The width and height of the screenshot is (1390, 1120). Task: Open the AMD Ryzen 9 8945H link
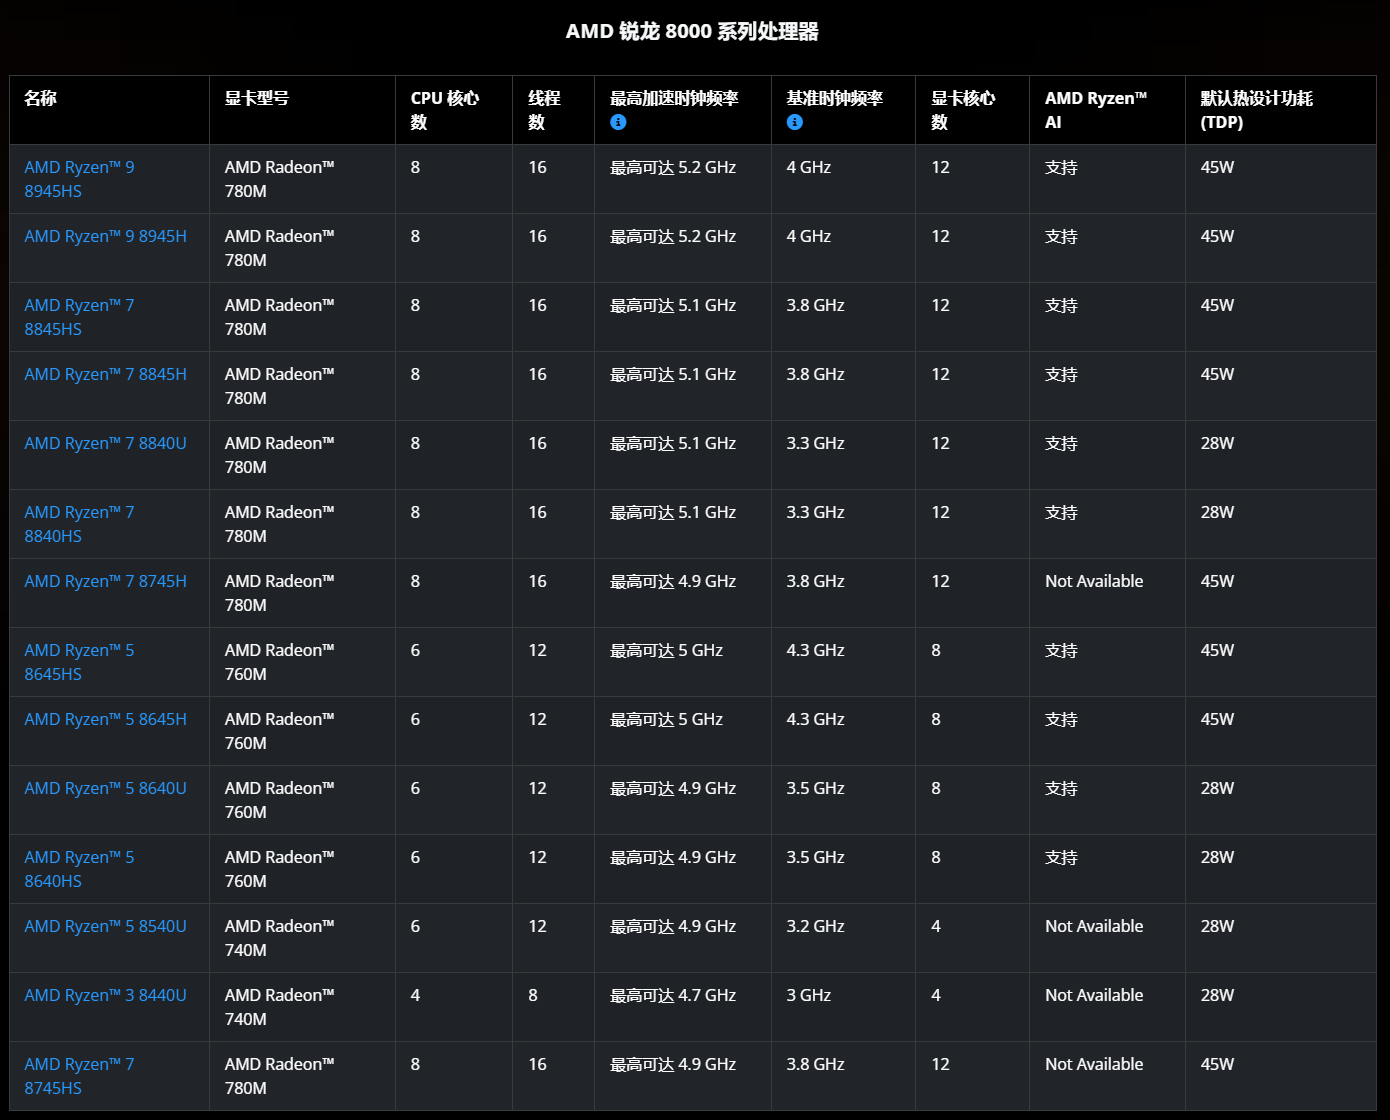[x=105, y=236]
